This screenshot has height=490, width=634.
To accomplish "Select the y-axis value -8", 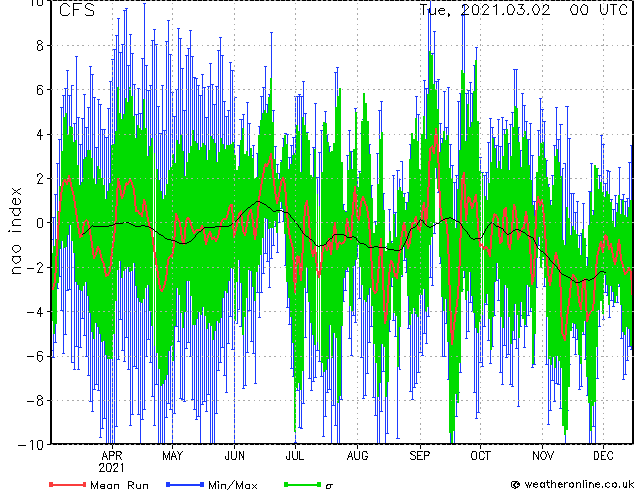I will tap(36, 401).
